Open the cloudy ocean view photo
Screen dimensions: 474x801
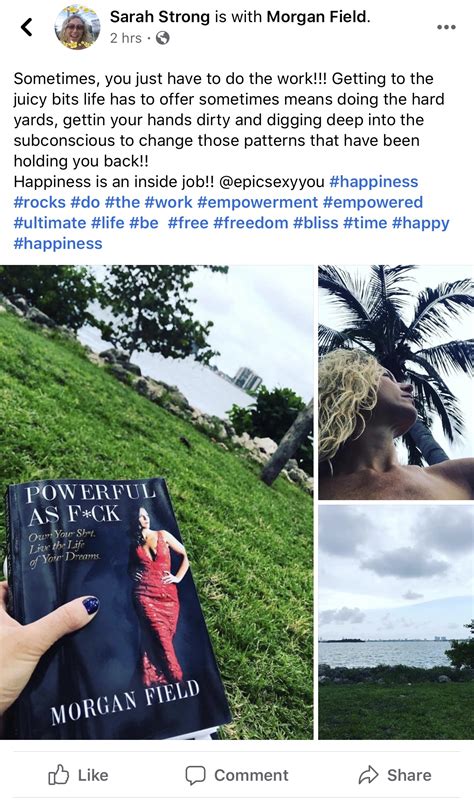click(396, 622)
